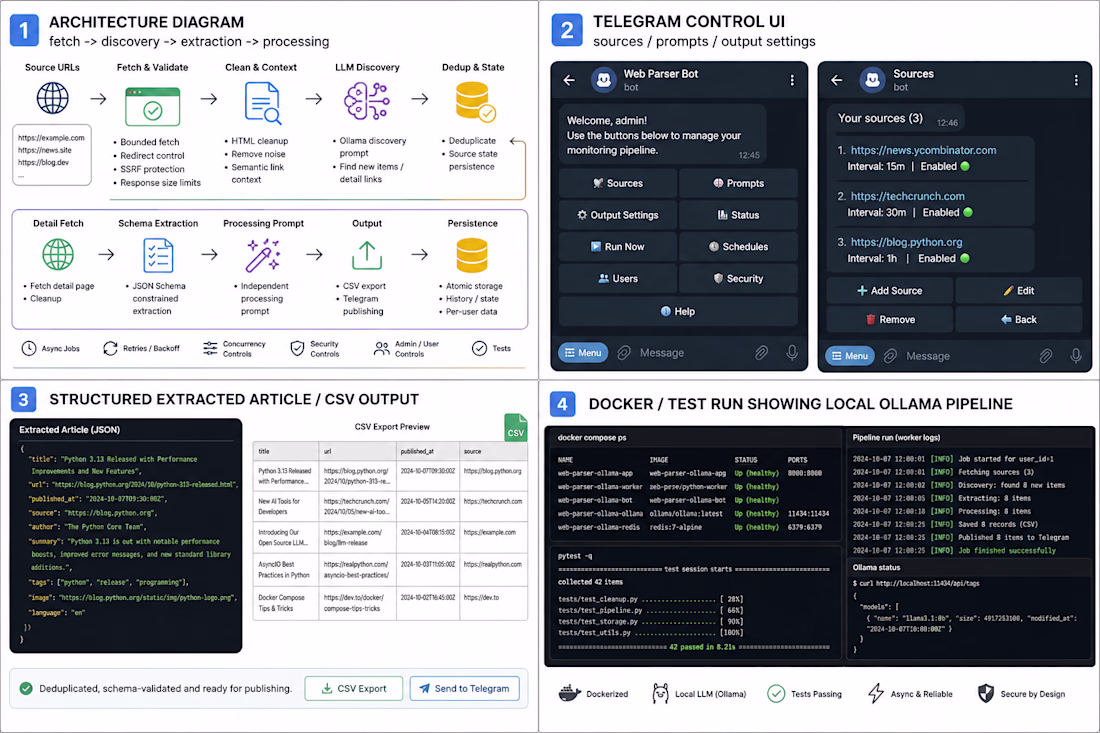Screen dimensions: 1100x733
Task: Click the Output upload icon
Action: coord(367,255)
